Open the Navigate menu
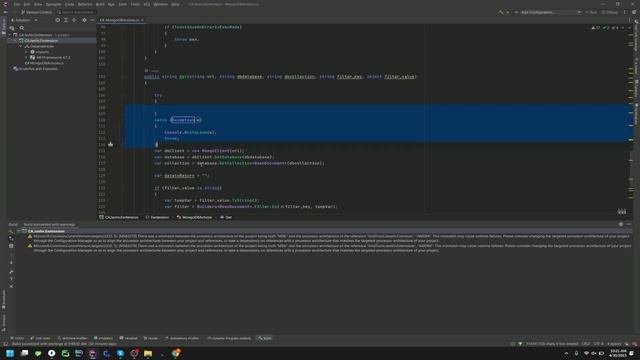This screenshot has width=640, height=360. coord(53,4)
